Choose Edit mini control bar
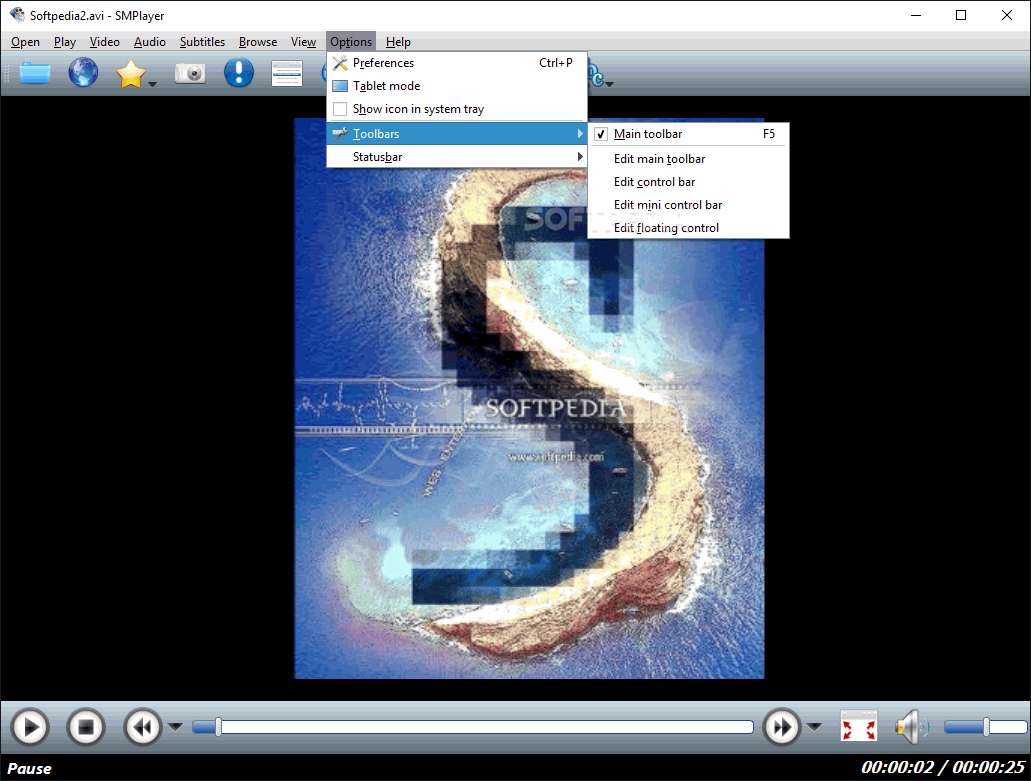This screenshot has width=1031, height=781. tap(688, 204)
